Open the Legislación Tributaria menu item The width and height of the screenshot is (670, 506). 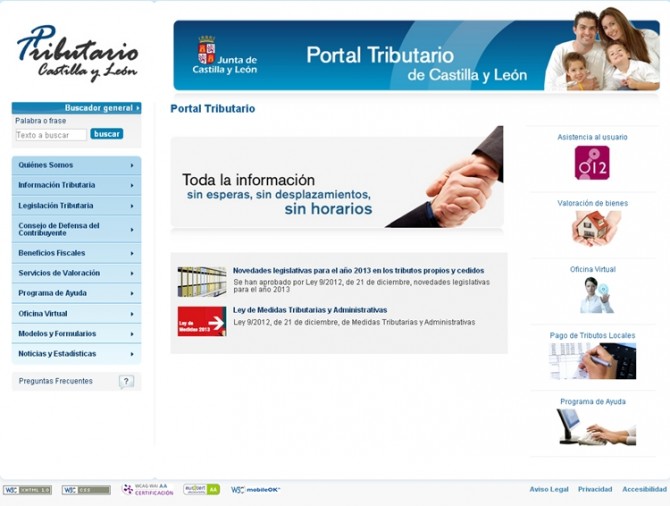click(56, 205)
